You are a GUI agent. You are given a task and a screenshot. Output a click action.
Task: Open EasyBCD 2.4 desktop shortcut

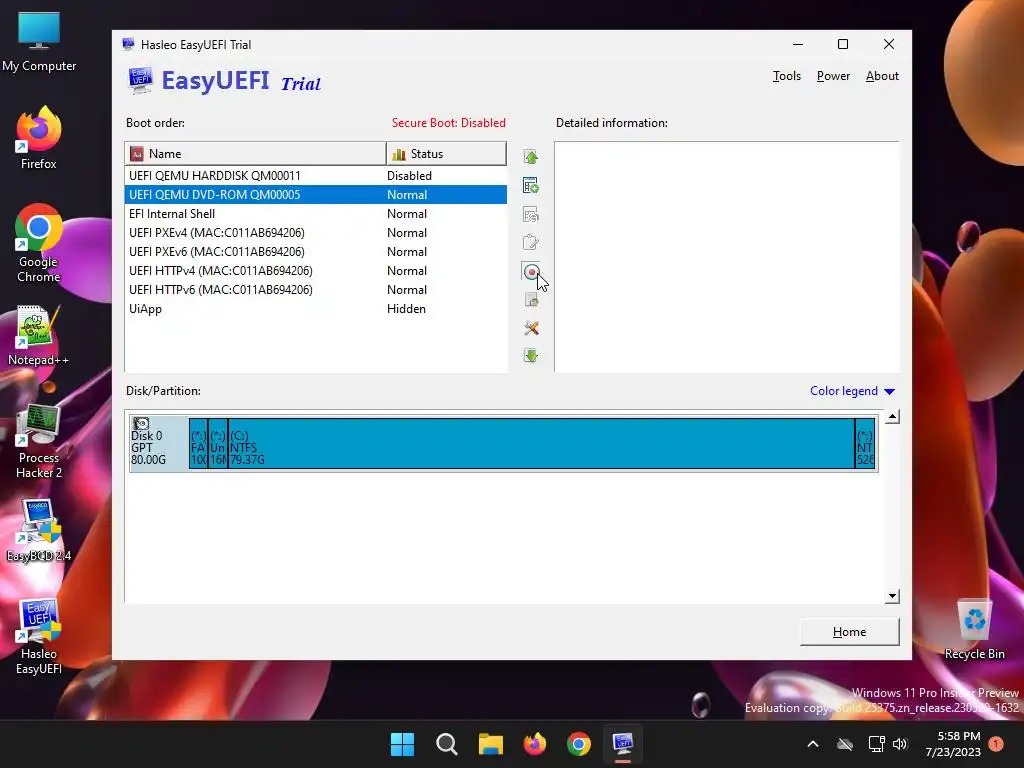pos(39,530)
